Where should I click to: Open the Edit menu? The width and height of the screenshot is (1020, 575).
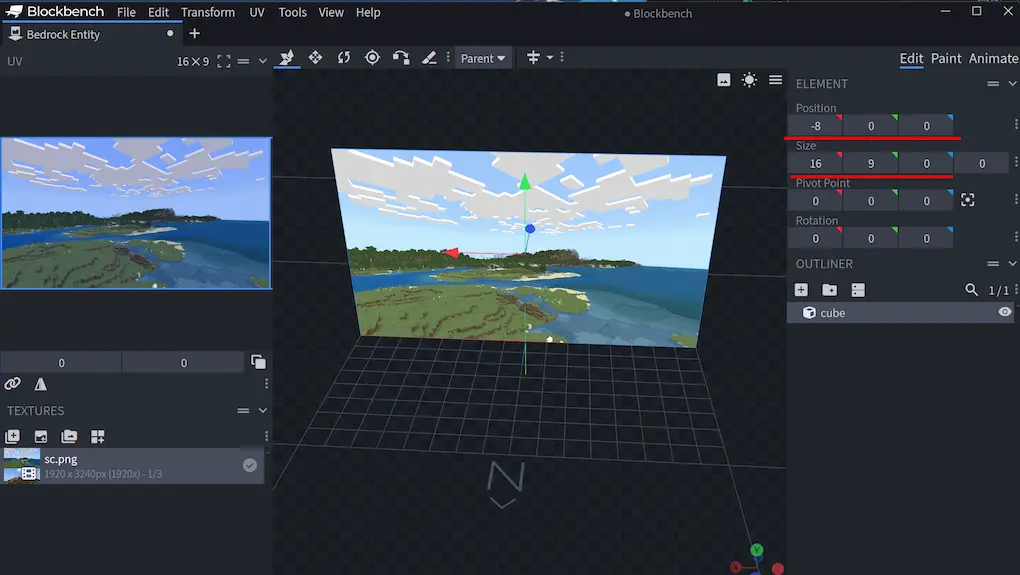158,12
